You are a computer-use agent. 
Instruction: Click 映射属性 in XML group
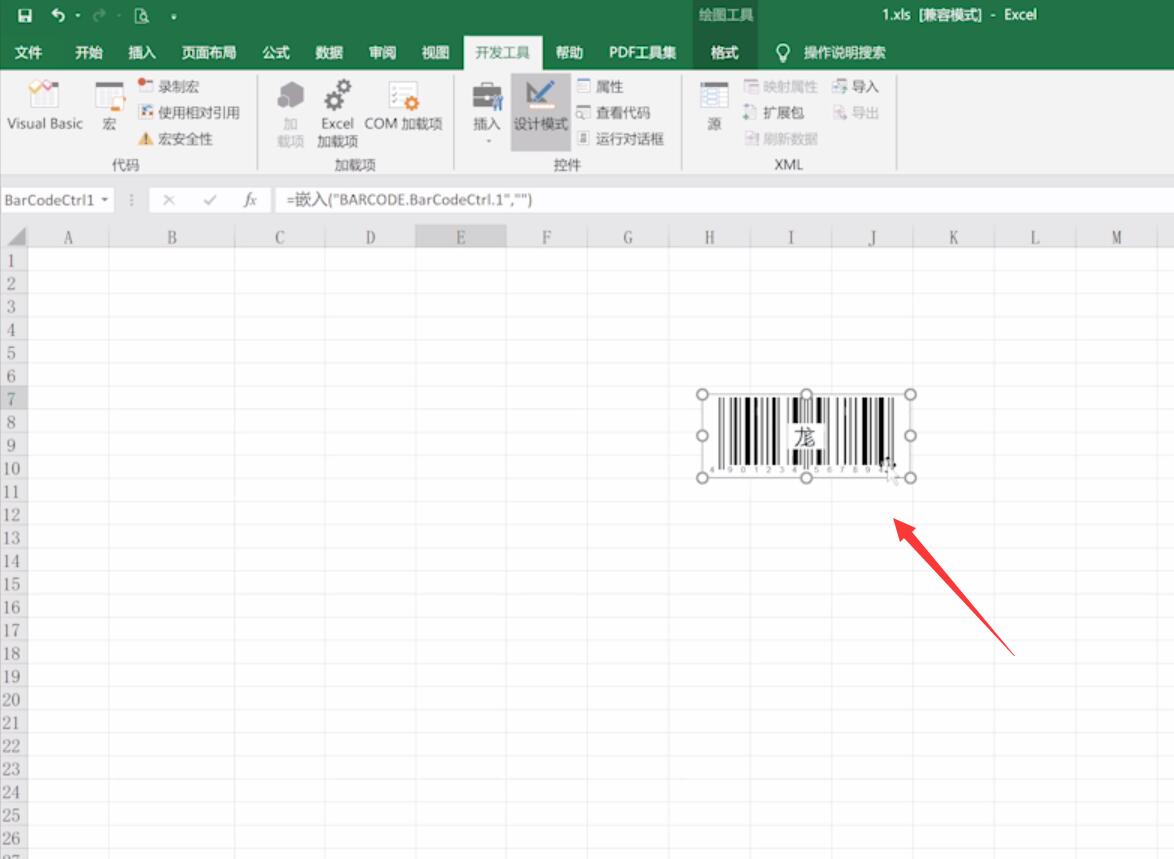coord(780,86)
